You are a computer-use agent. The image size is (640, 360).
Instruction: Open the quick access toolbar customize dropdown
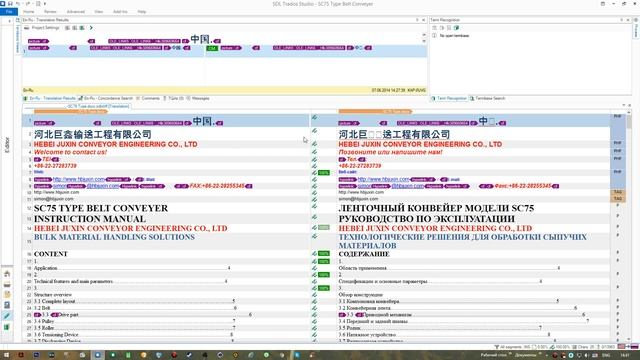point(44,4)
